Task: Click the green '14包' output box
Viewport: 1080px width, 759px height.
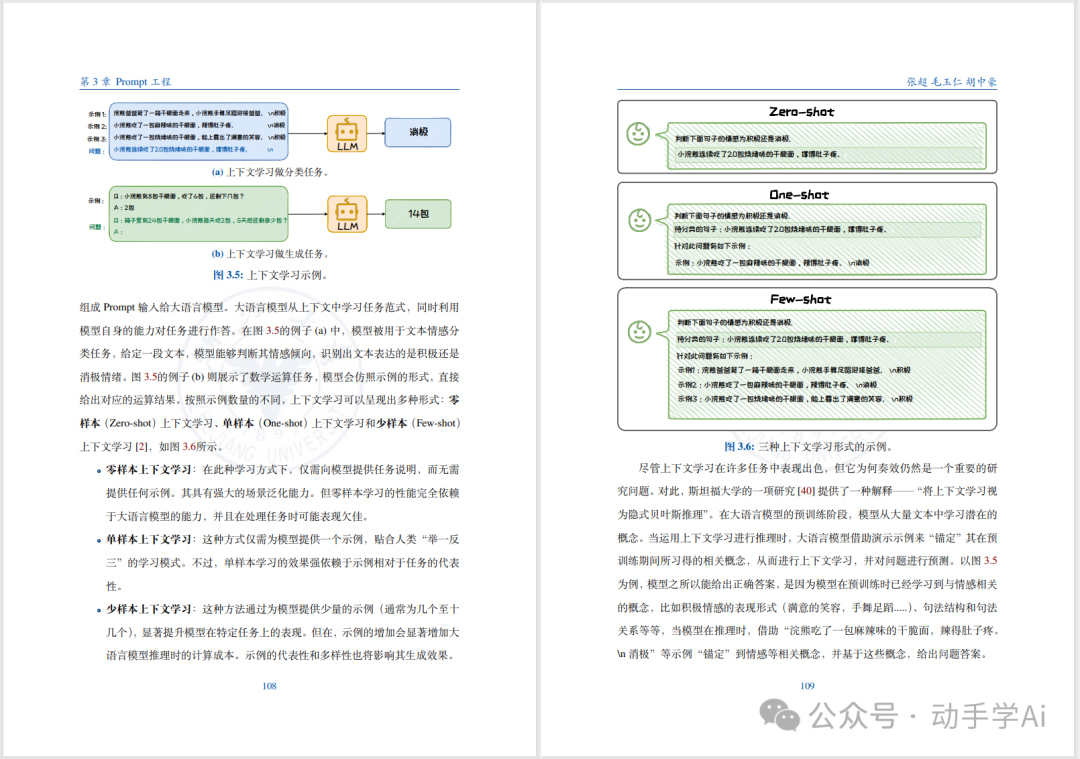Action: (x=418, y=214)
